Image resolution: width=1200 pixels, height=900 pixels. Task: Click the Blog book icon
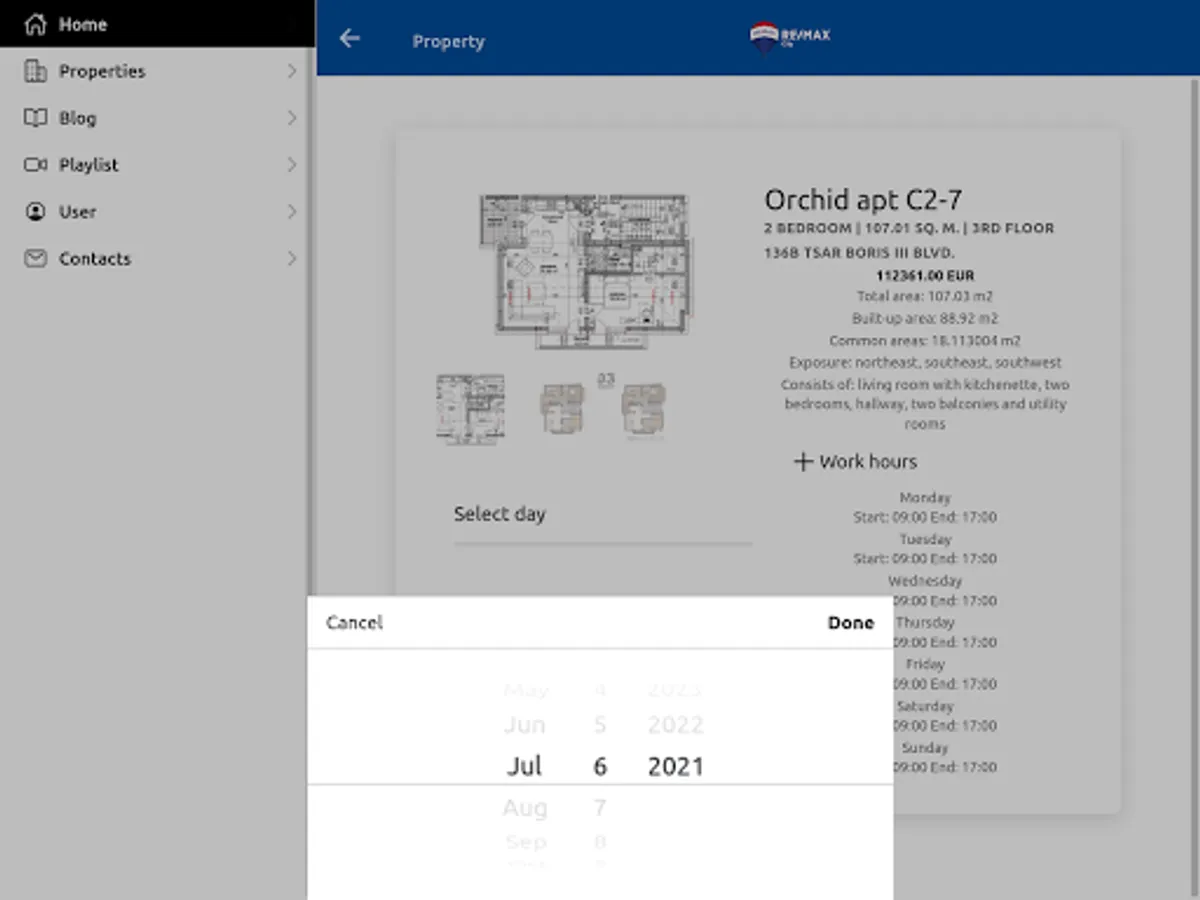point(35,118)
